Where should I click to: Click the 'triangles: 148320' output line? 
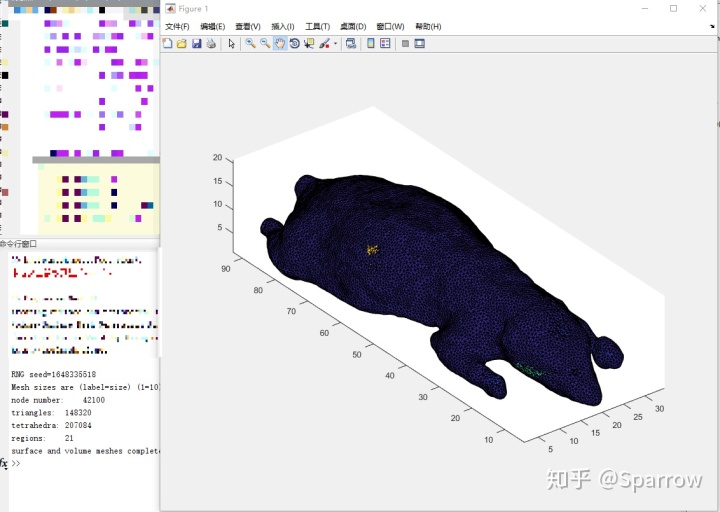51,413
